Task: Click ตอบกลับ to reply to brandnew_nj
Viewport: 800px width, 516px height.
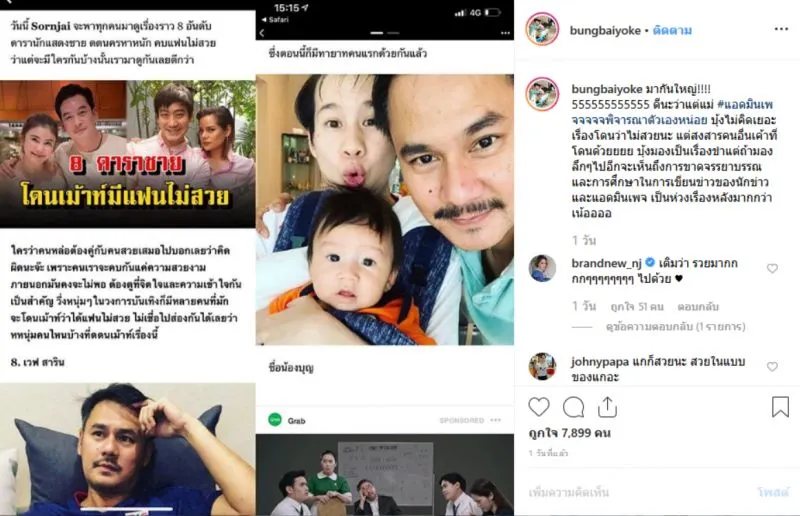Action: (698, 306)
